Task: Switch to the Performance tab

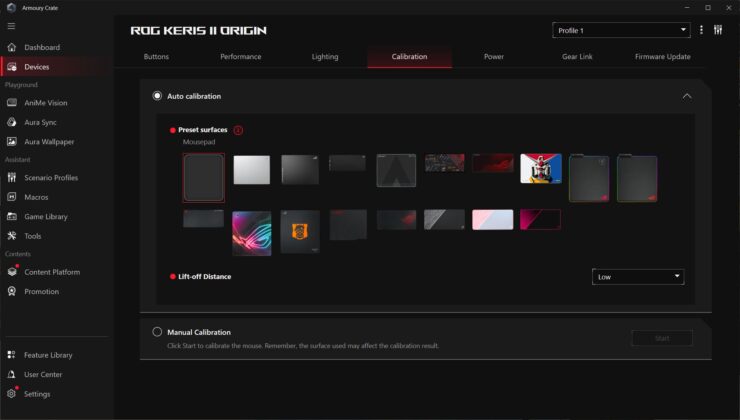Action: [x=241, y=57]
